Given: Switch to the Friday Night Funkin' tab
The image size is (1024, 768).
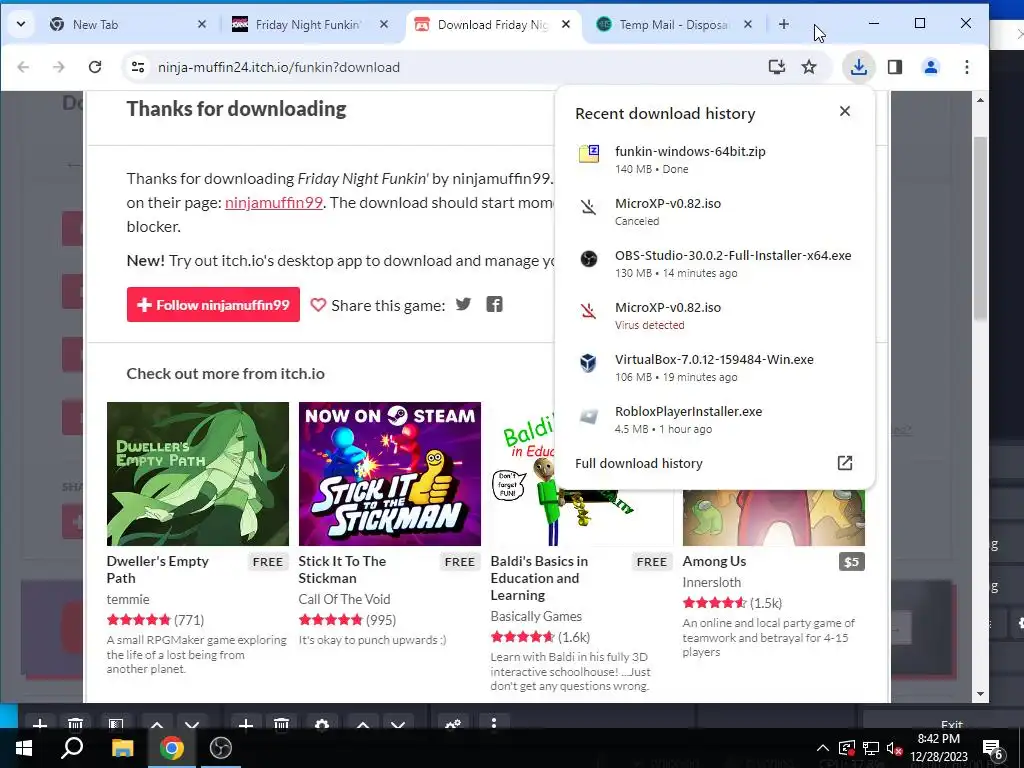Looking at the screenshot, I should click(310, 25).
